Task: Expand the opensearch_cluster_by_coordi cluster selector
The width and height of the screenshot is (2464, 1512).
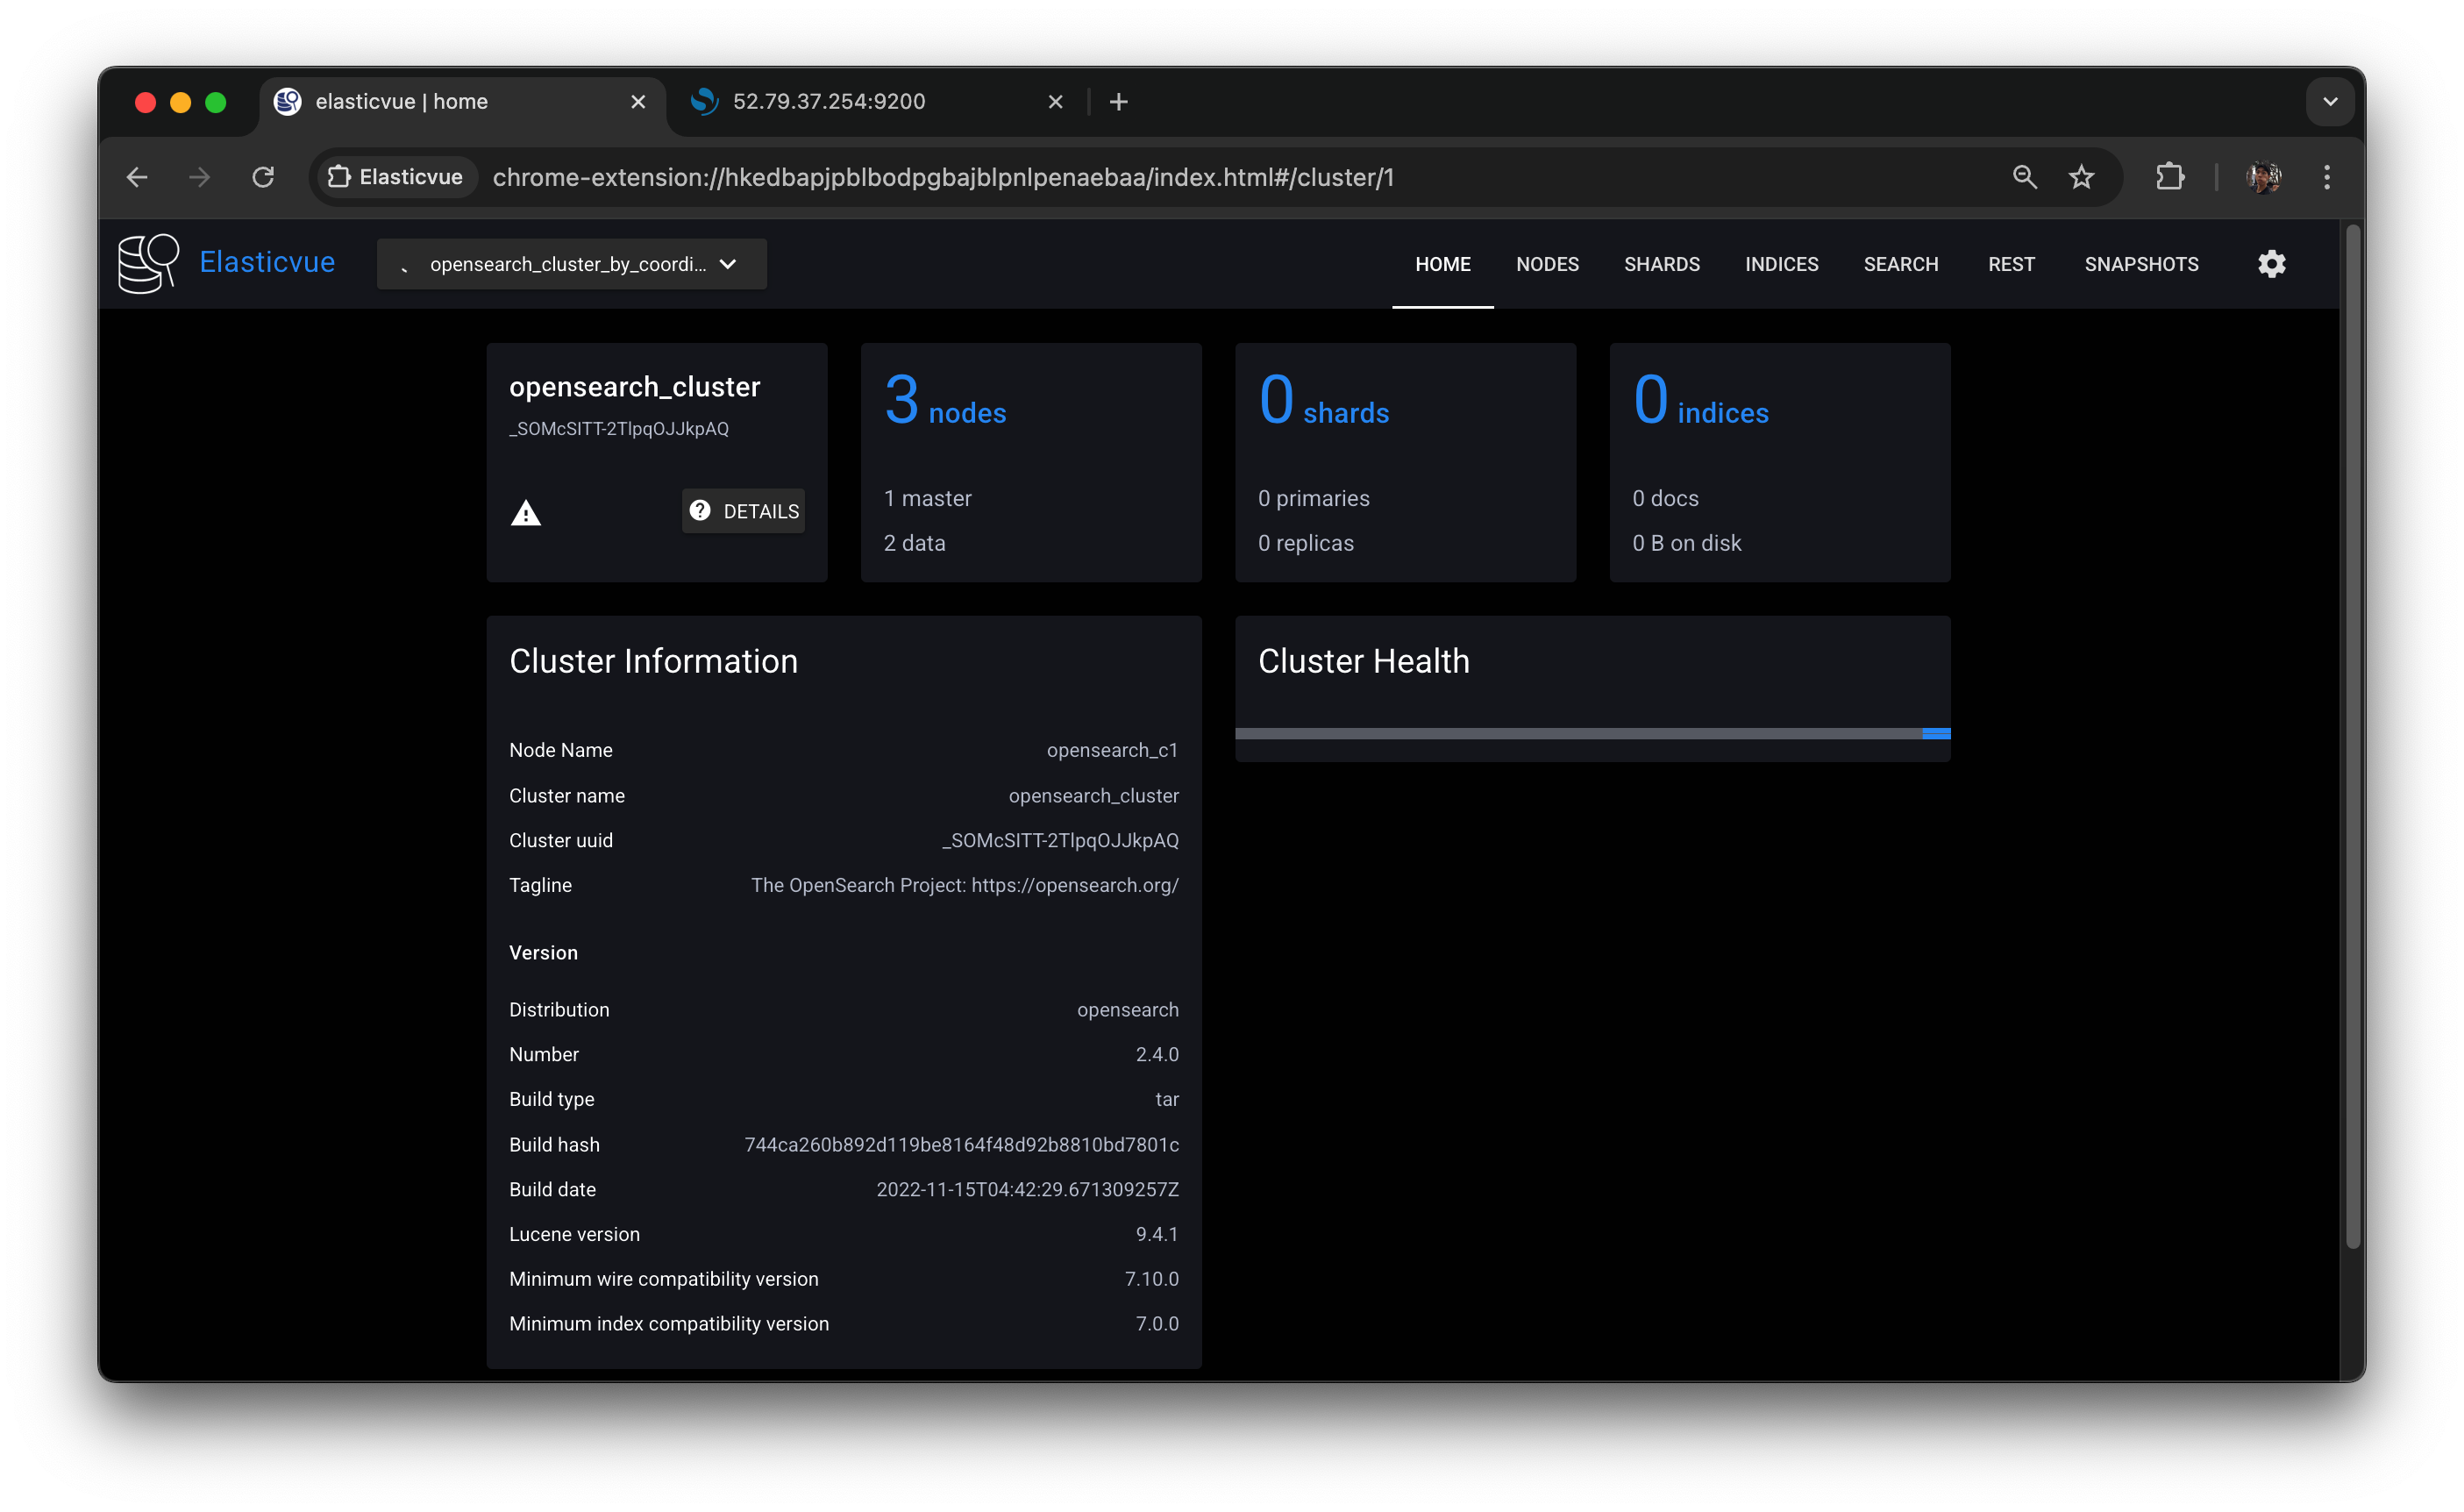Action: click(x=571, y=264)
